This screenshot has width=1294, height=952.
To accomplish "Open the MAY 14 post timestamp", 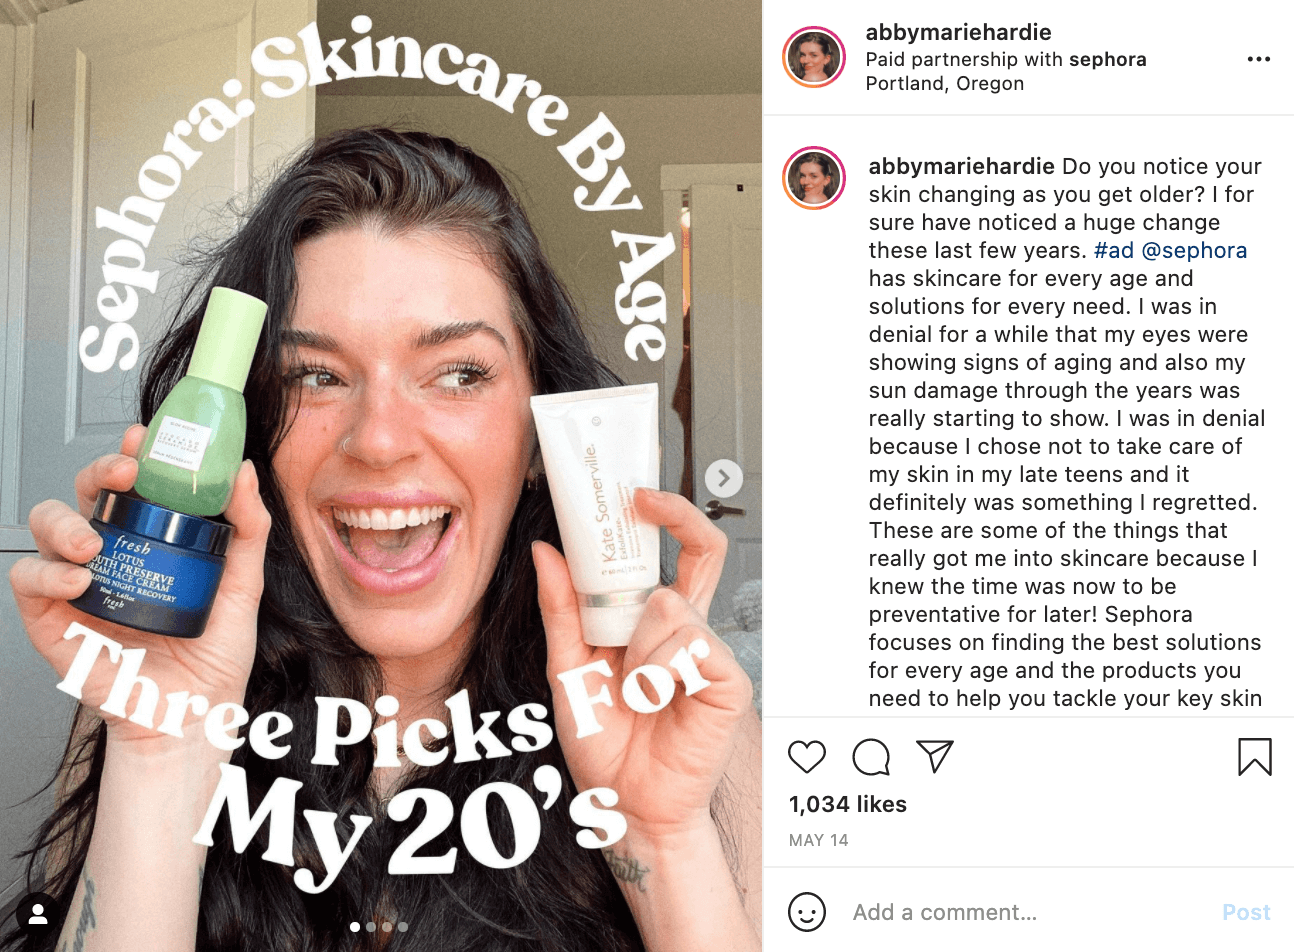I will 819,840.
